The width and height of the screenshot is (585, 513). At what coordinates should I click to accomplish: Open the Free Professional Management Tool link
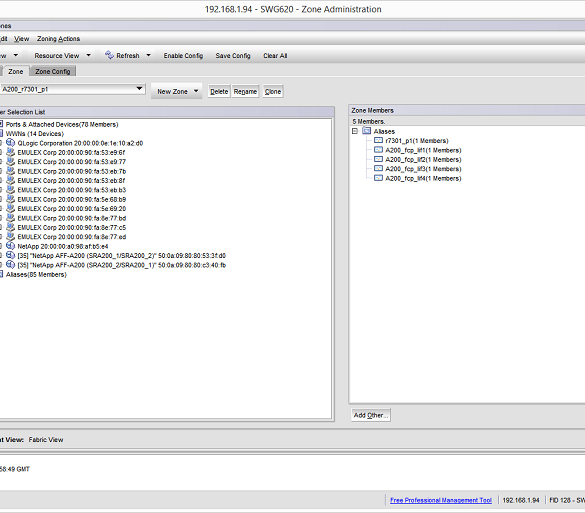click(441, 500)
